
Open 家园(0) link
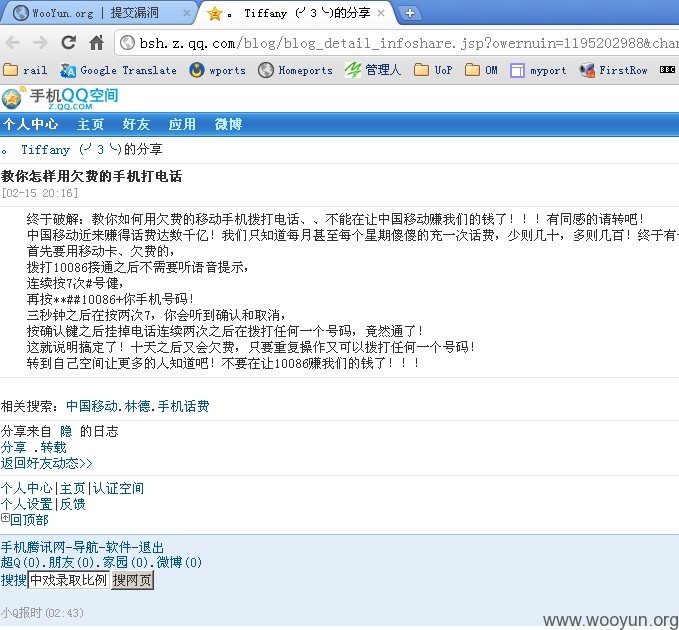point(125,562)
